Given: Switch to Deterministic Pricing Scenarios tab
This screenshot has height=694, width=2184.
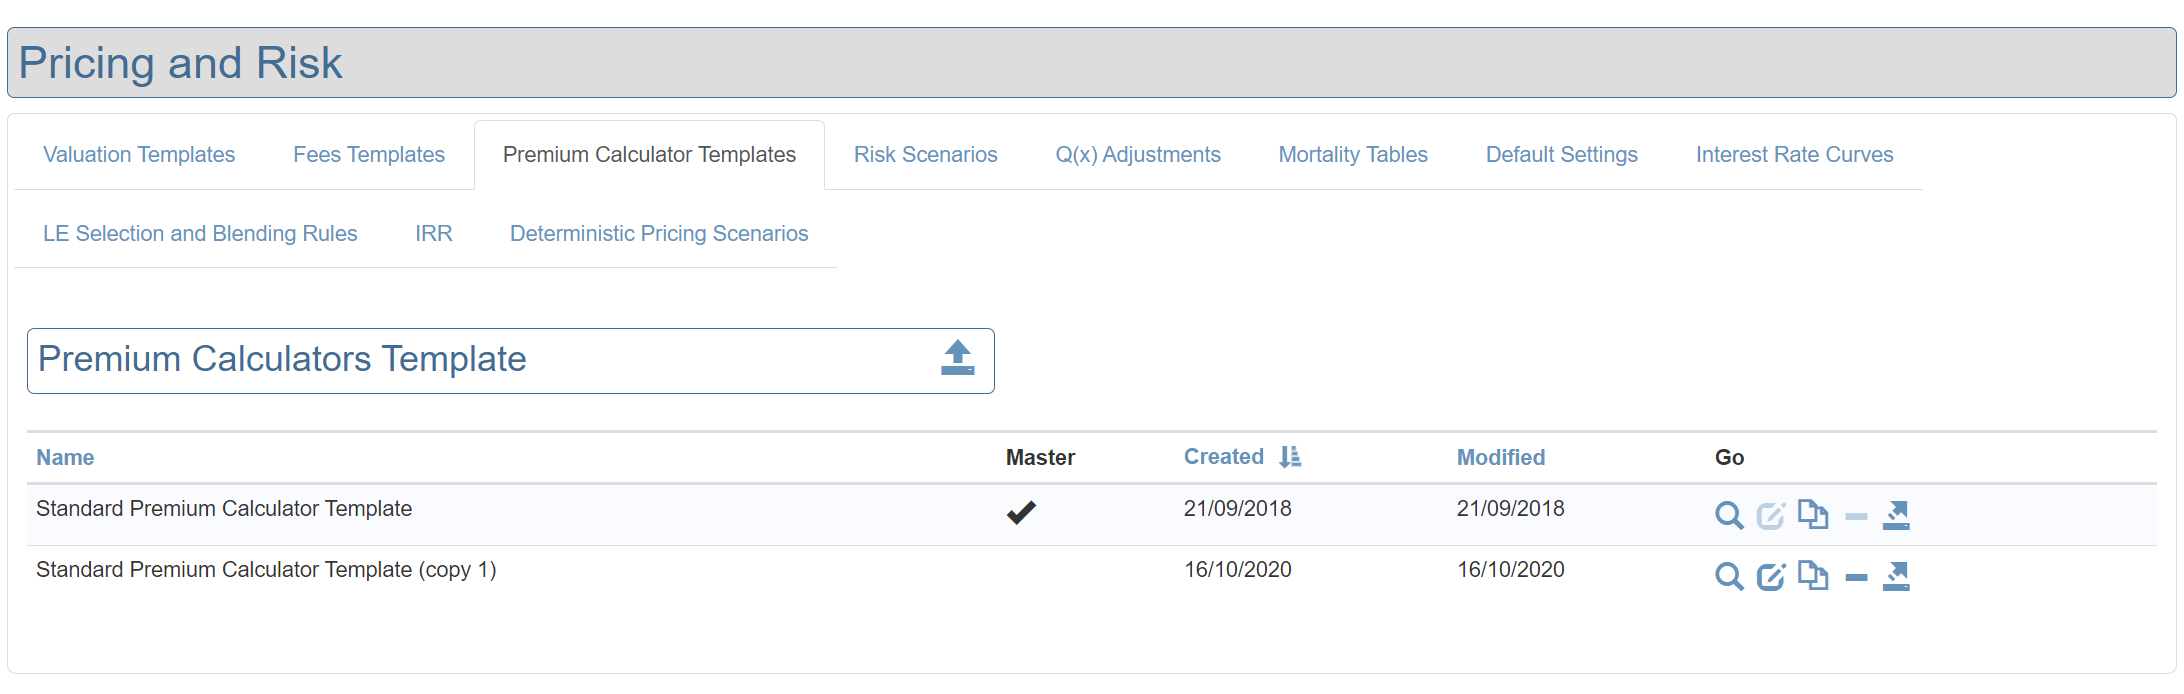Looking at the screenshot, I should coord(659,234).
